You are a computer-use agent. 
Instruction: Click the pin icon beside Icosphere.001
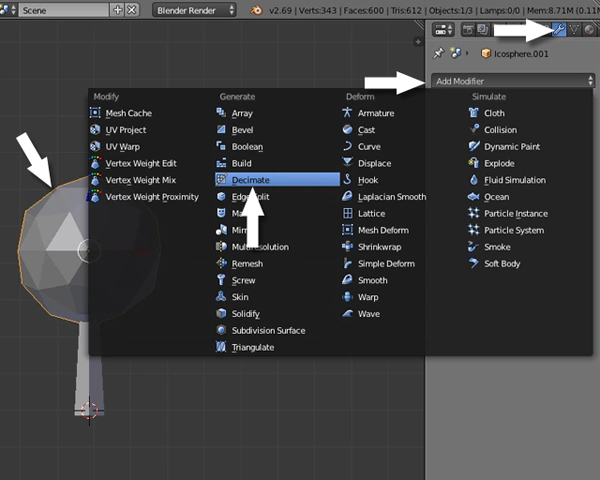[x=438, y=53]
